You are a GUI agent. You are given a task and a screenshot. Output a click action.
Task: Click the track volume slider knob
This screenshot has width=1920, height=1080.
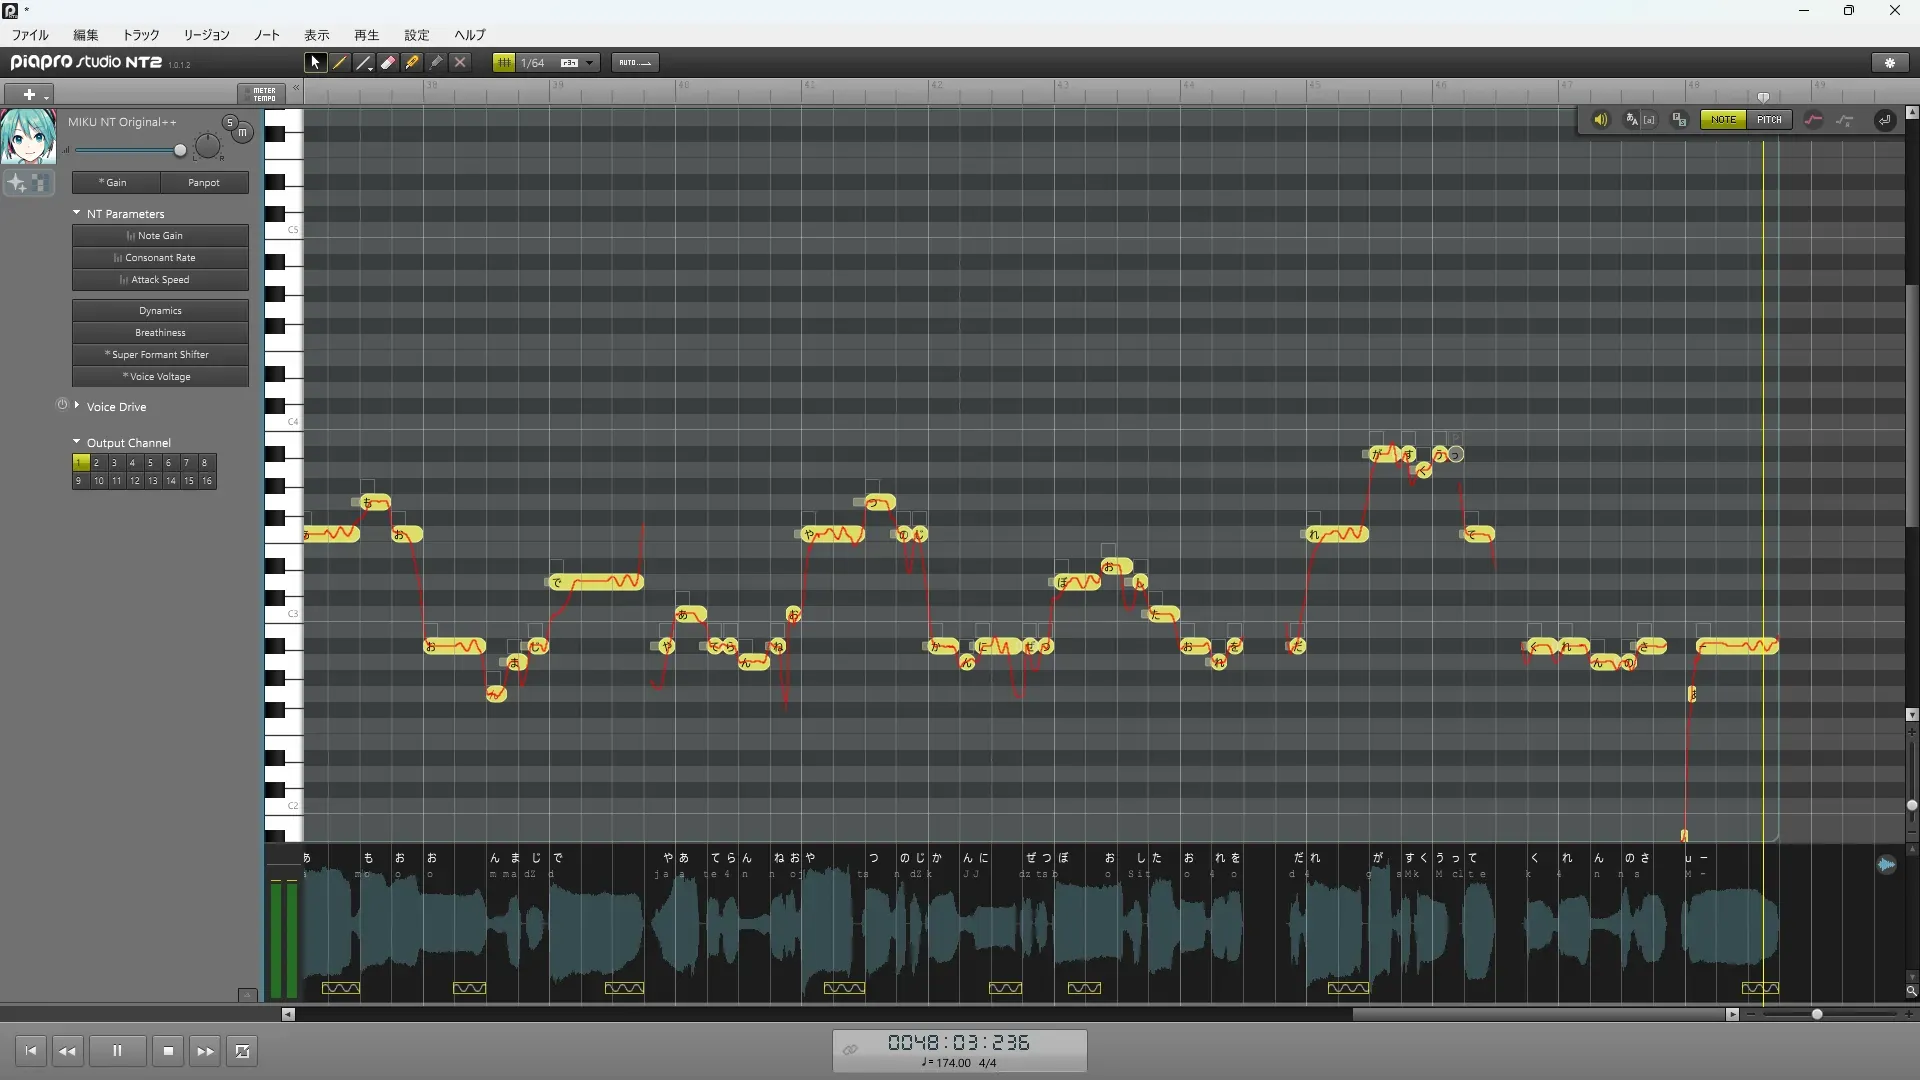[x=180, y=151]
